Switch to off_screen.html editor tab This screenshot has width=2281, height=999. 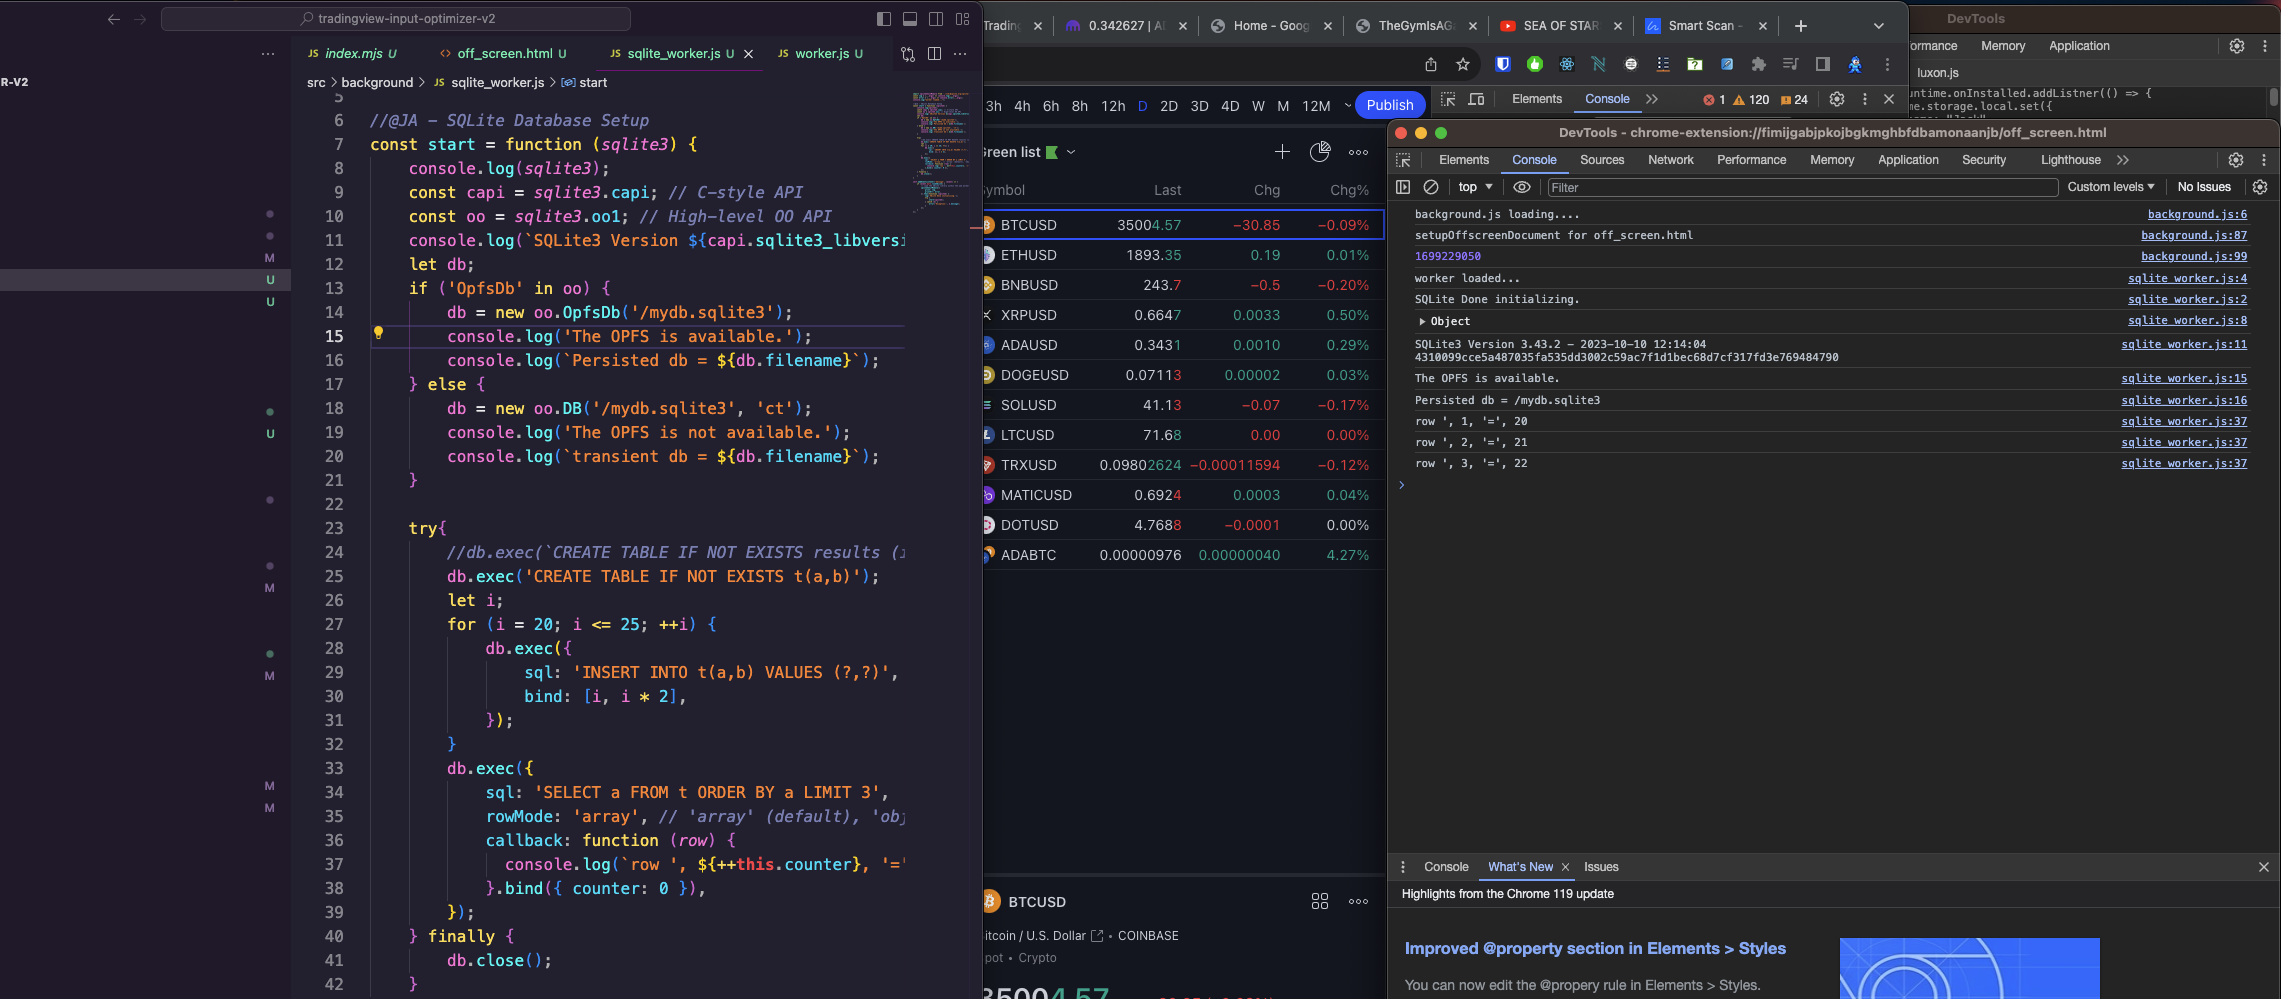pyautogui.click(x=504, y=53)
